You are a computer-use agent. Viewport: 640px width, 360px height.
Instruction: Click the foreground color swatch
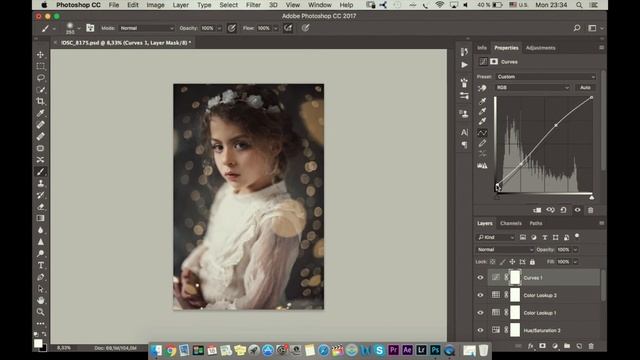click(38, 344)
